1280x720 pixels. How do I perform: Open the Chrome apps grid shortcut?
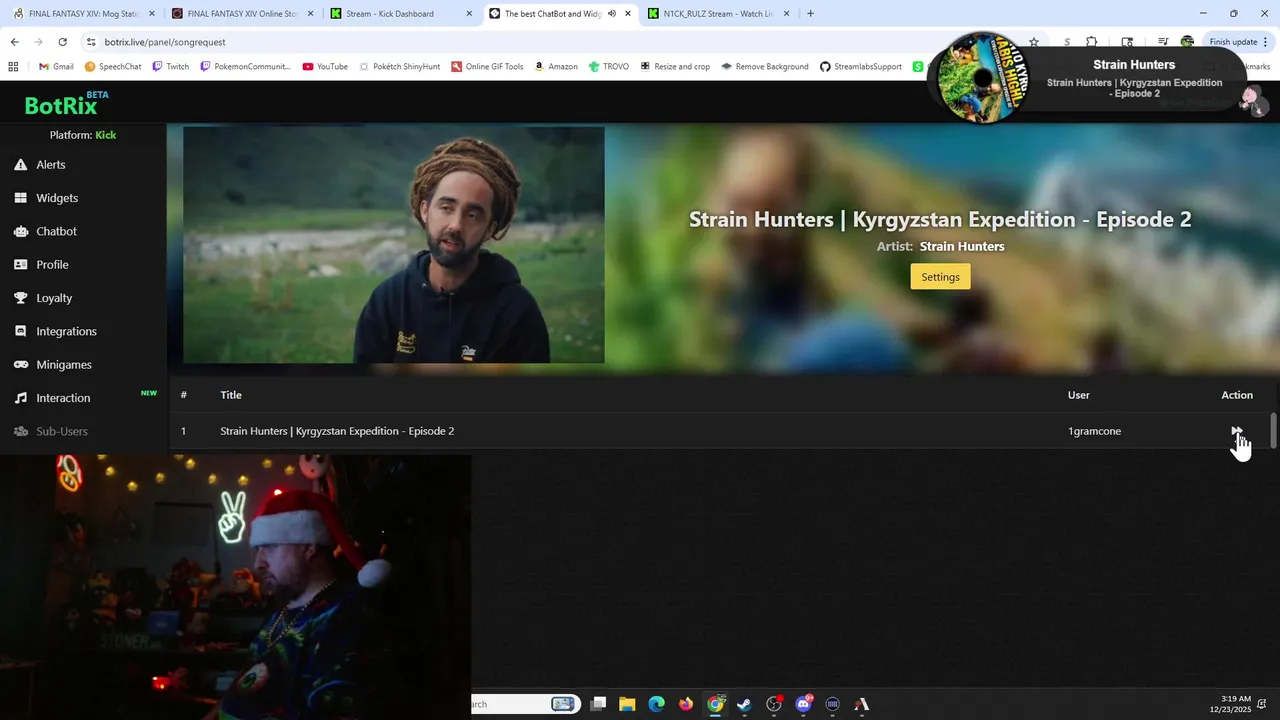13,67
